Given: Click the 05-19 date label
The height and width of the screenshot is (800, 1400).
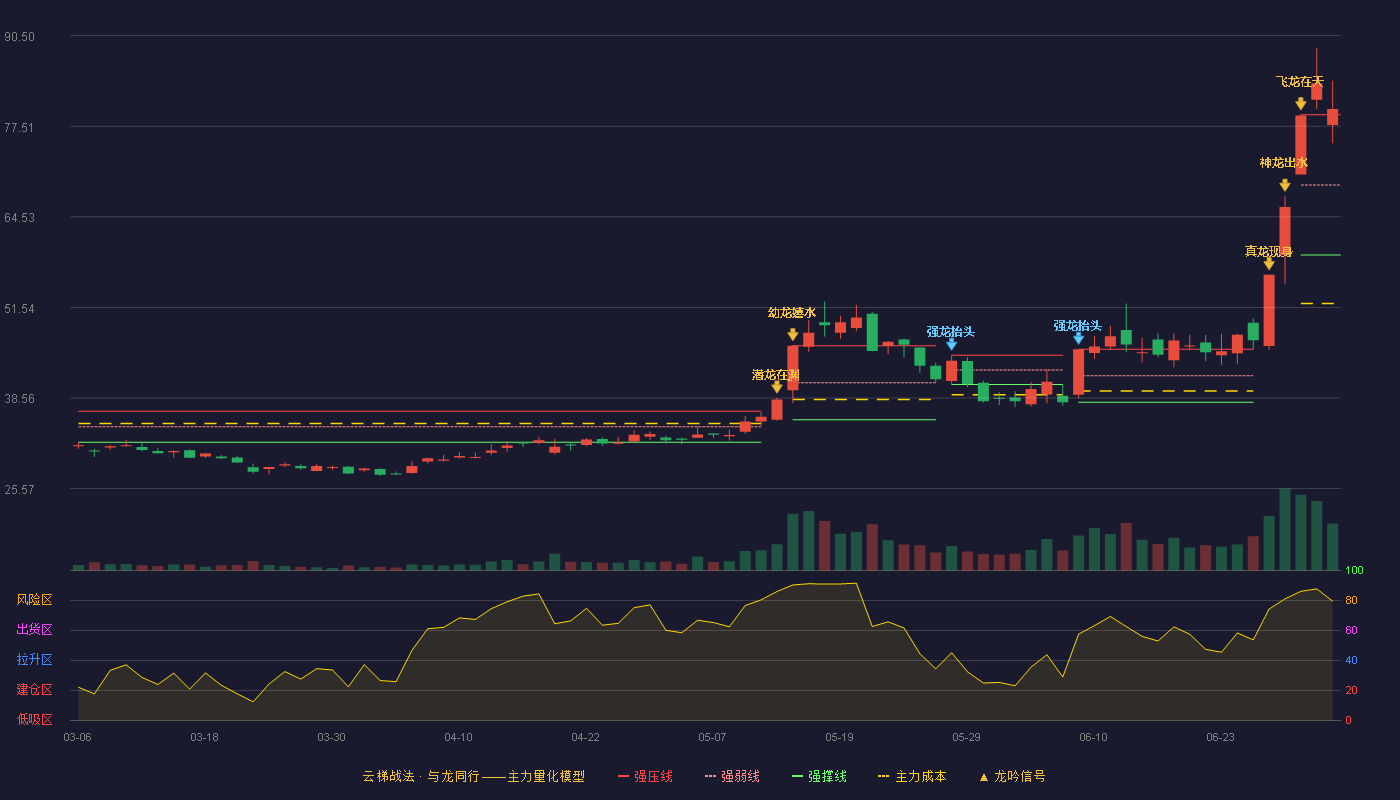Looking at the screenshot, I should click(x=839, y=737).
